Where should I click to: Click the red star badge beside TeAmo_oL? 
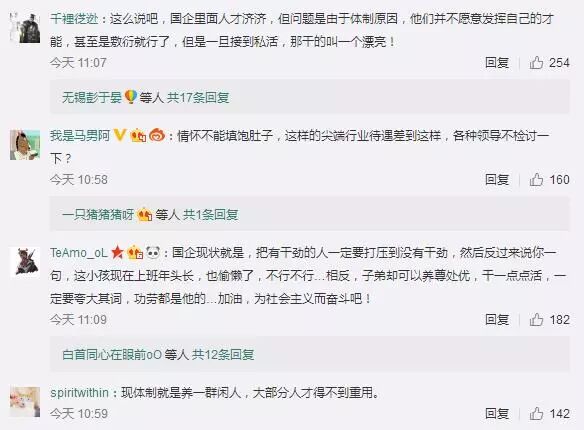[x=117, y=252]
